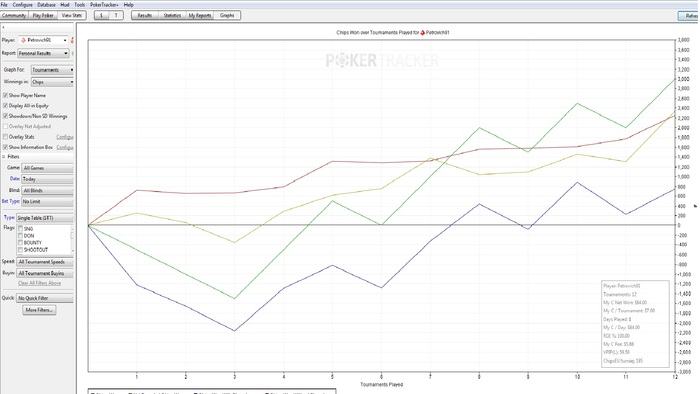Open the Speed filter showing All Tournament Speeds
Screen dimensions: 700x394
pyautogui.click(x=45, y=262)
